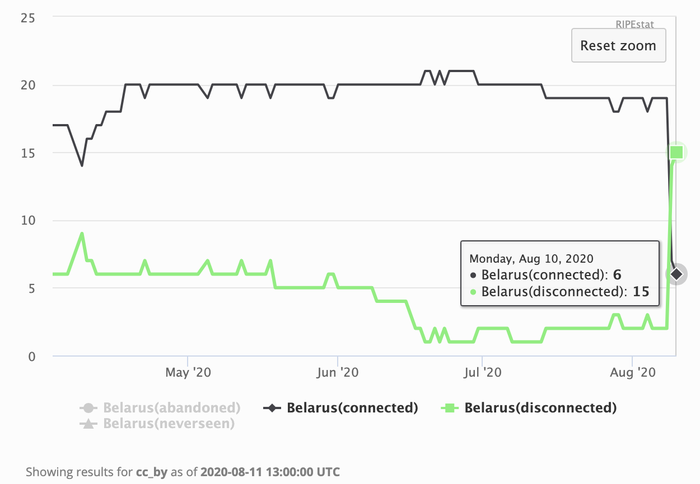Viewport: 700px width, 484px height.
Task: Click the April peak of the green disconnected line
Action: click(82, 234)
